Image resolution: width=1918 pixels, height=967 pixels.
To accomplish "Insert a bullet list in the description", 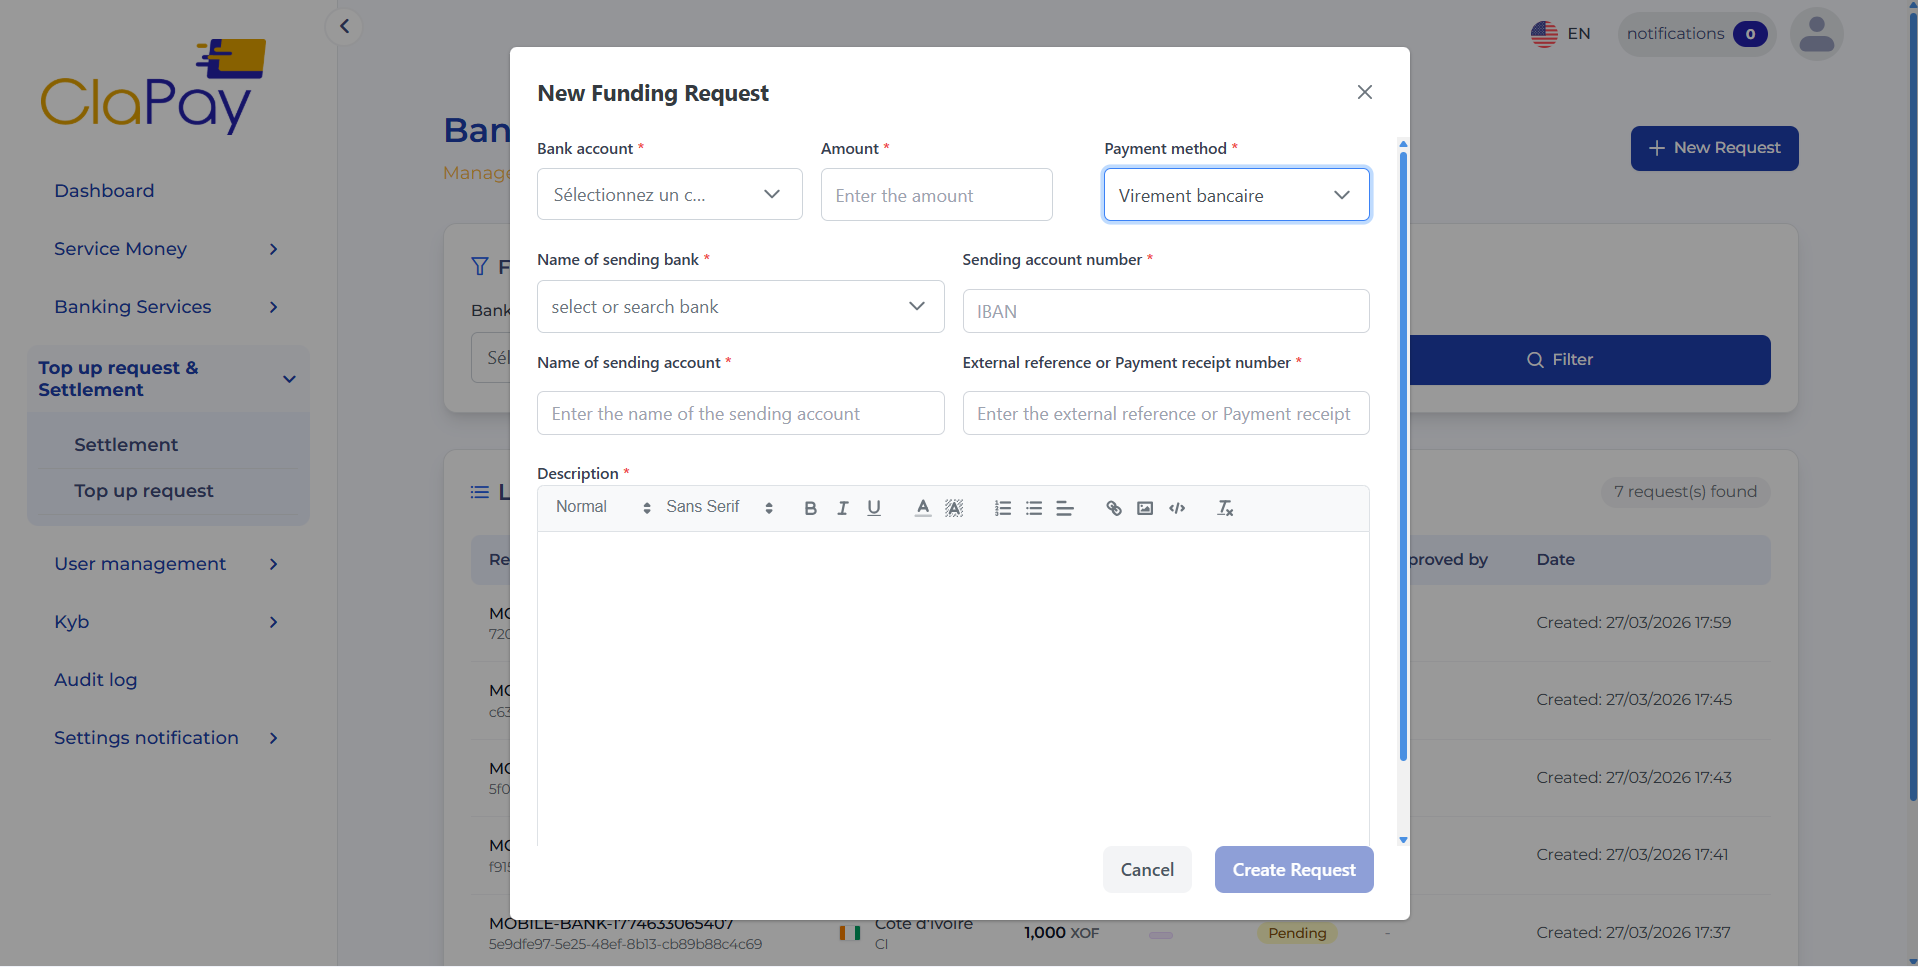I will coord(1034,508).
